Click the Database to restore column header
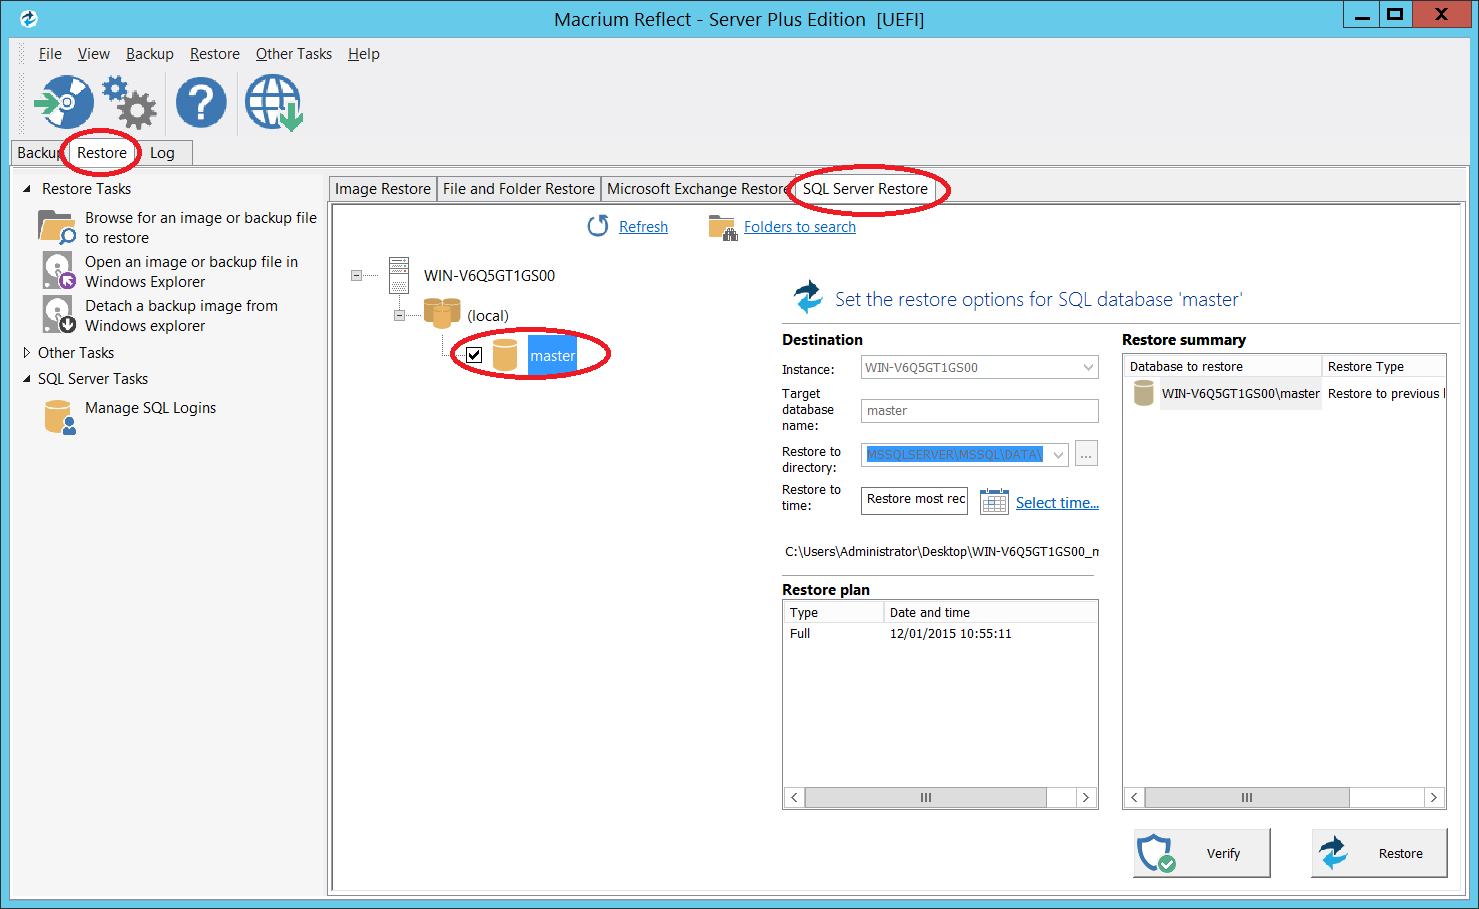This screenshot has width=1479, height=909. coord(1222,366)
